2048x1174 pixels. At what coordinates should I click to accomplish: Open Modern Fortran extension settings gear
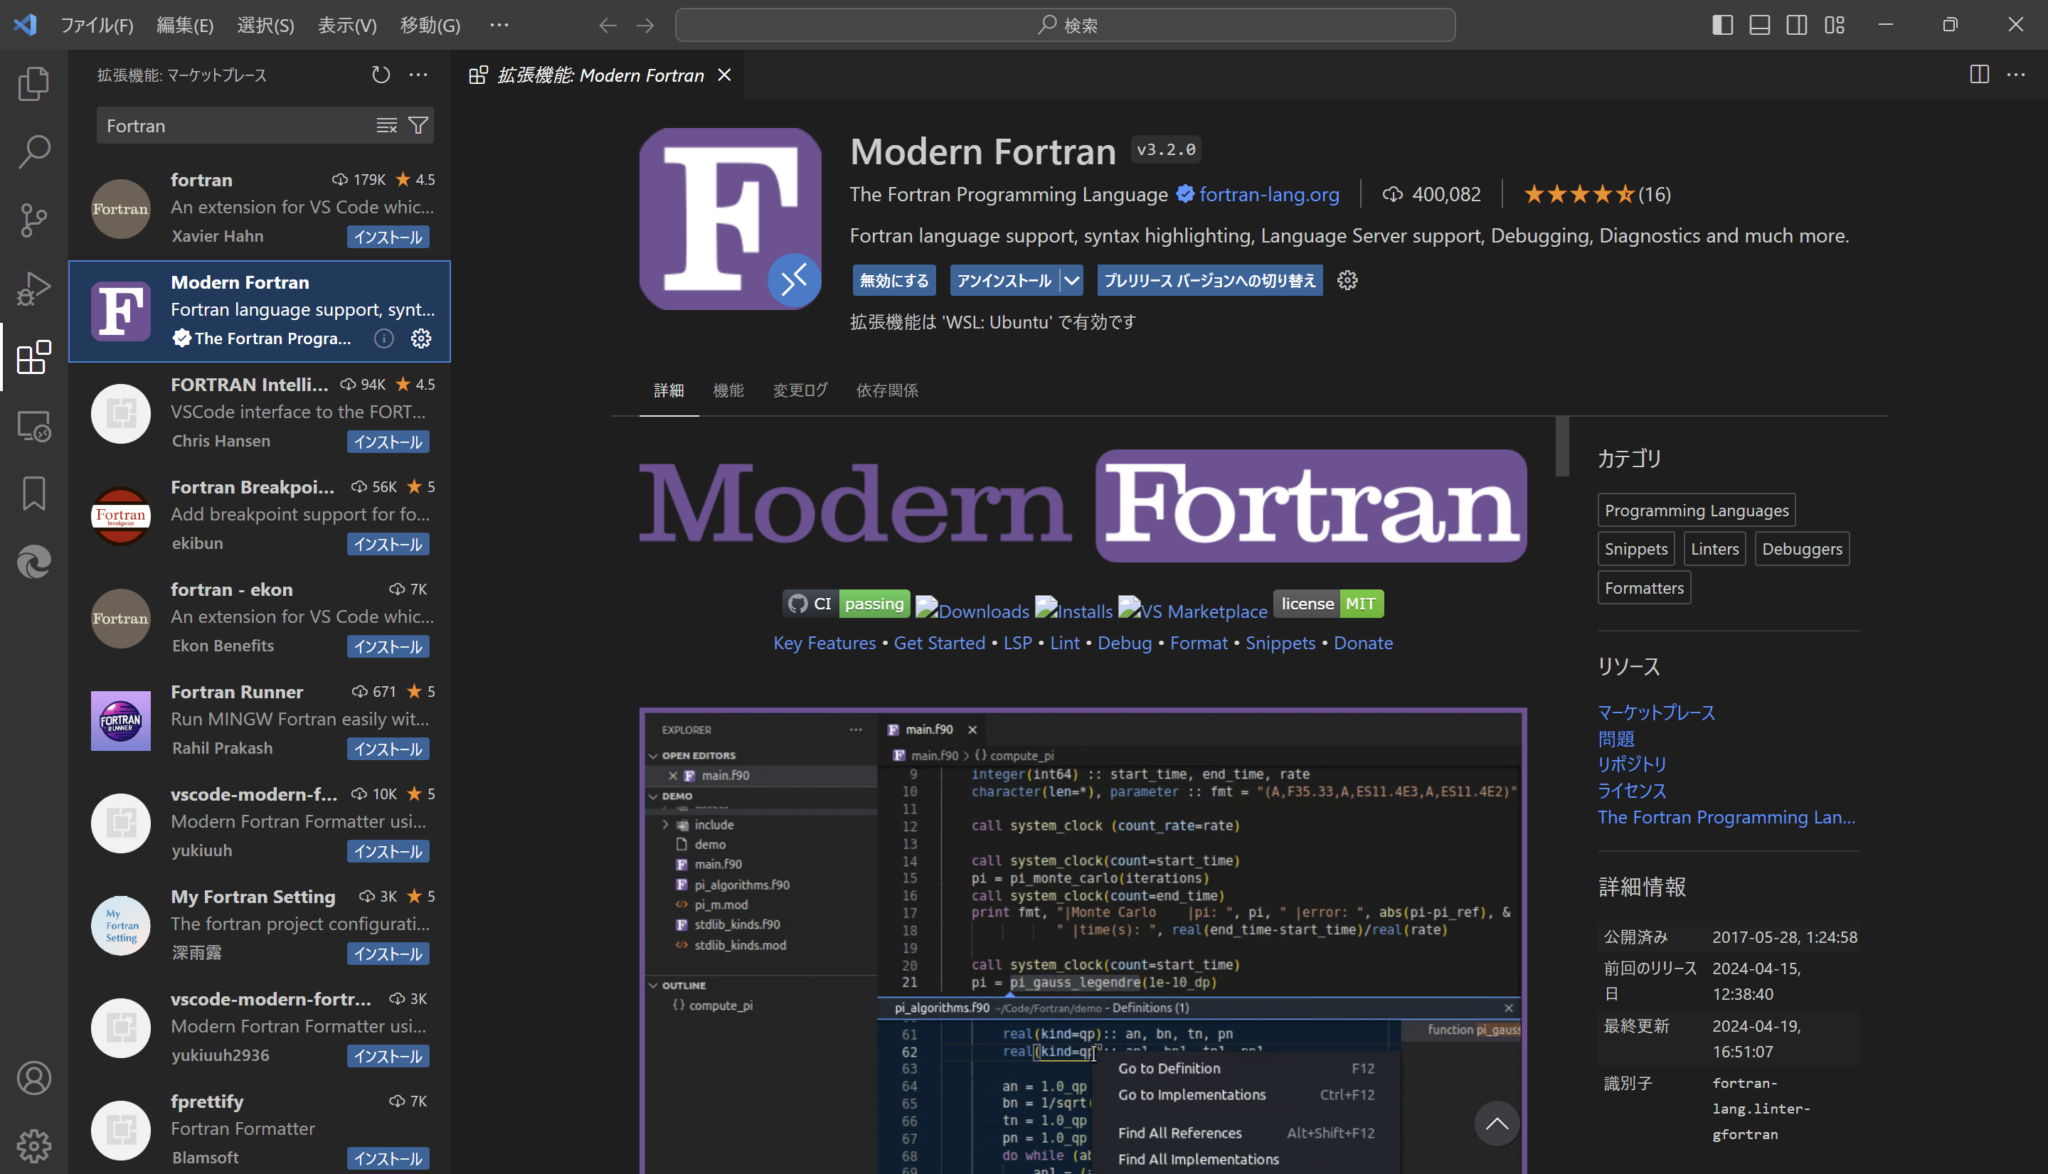click(1347, 280)
